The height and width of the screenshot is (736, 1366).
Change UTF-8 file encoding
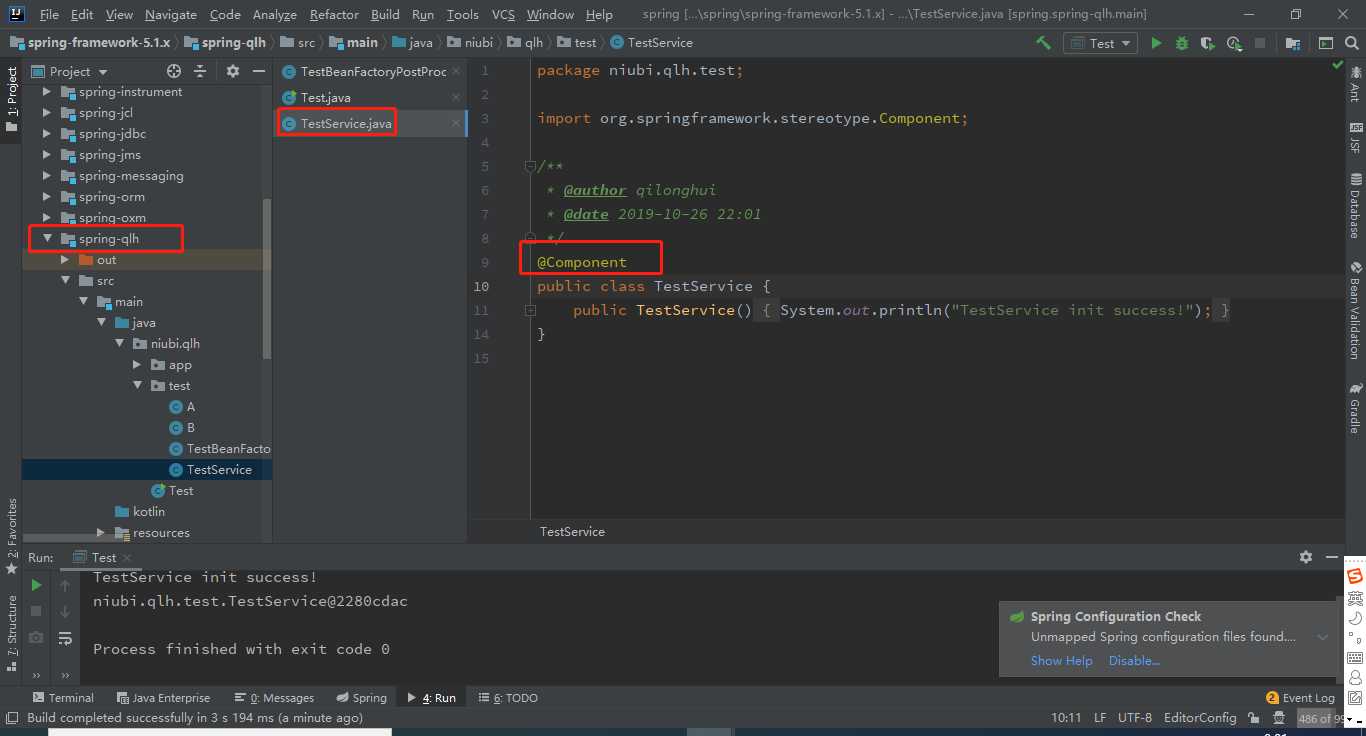tap(1135, 718)
